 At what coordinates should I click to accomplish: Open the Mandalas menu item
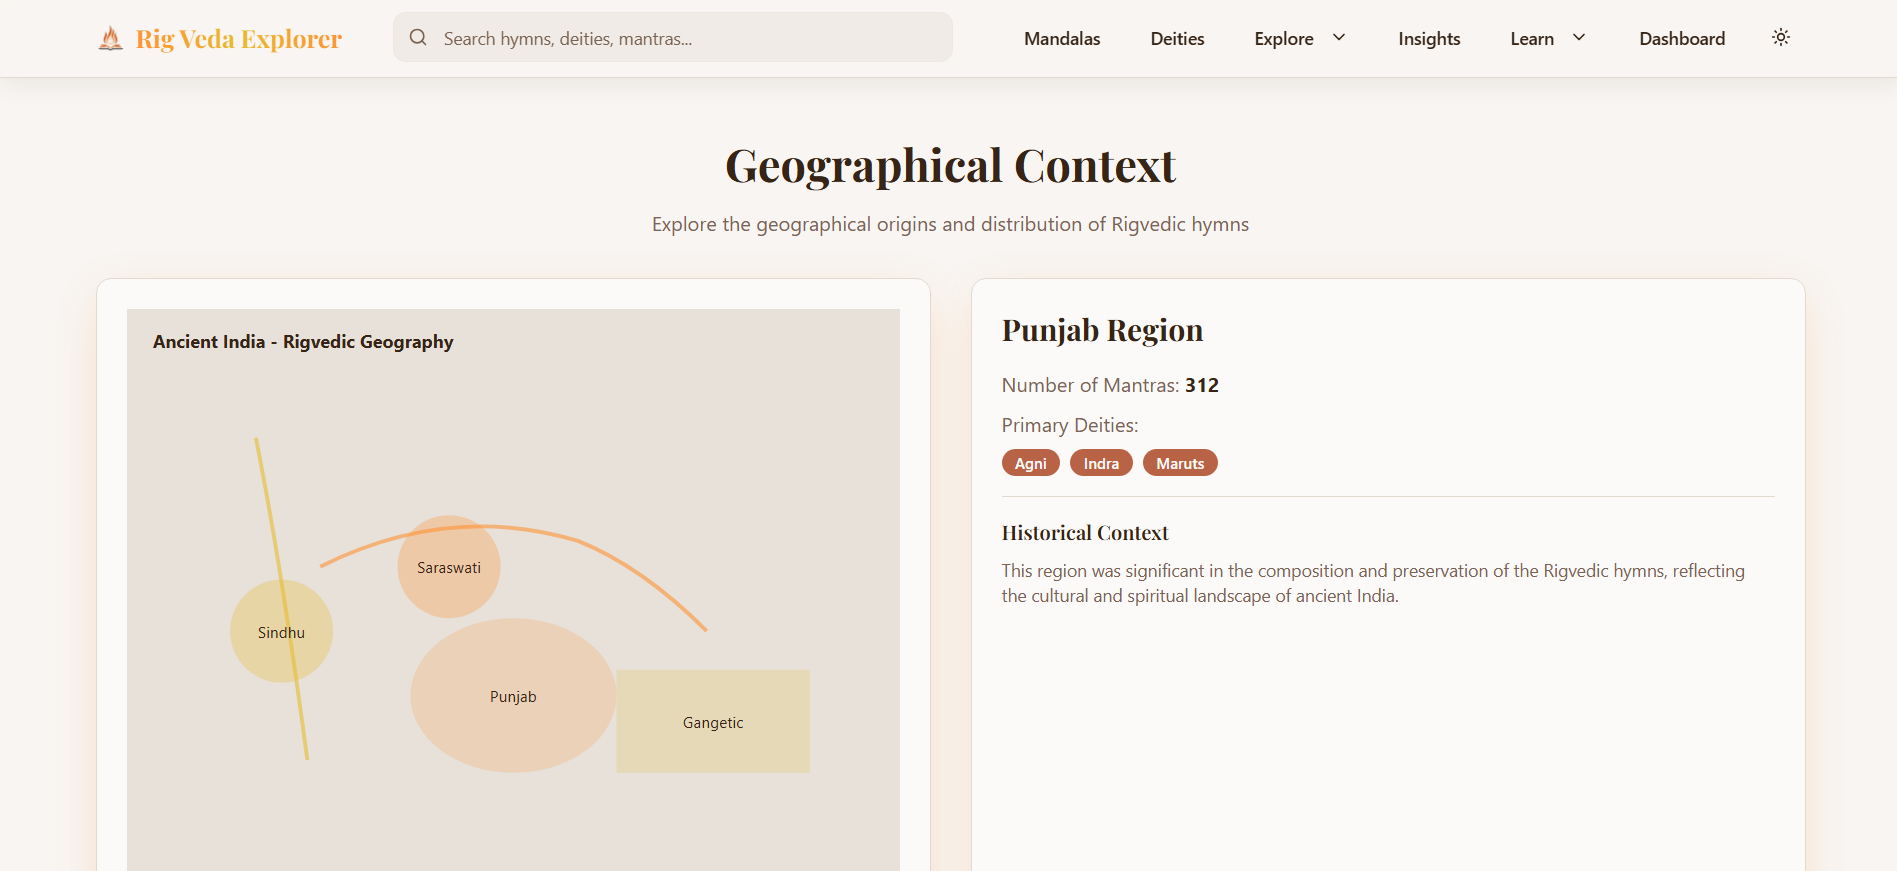[x=1061, y=39]
